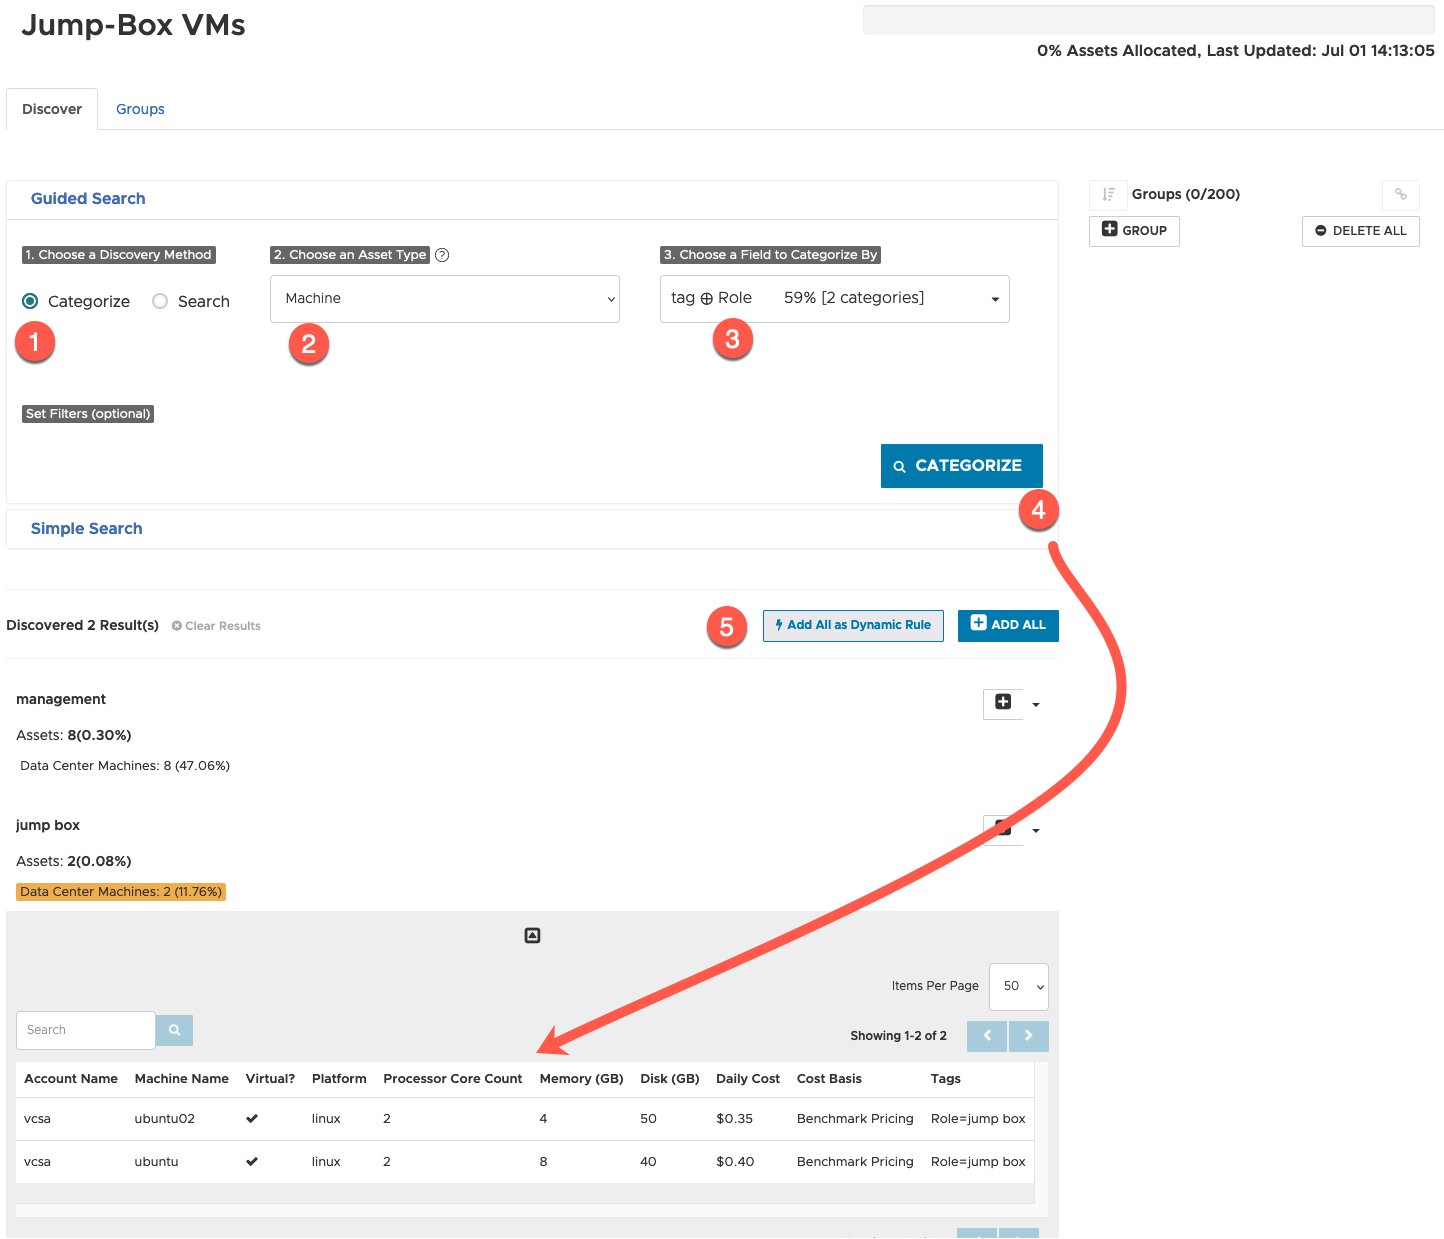Switch to the Discover tab
Screen dimensions: 1444x1239
click(52, 109)
